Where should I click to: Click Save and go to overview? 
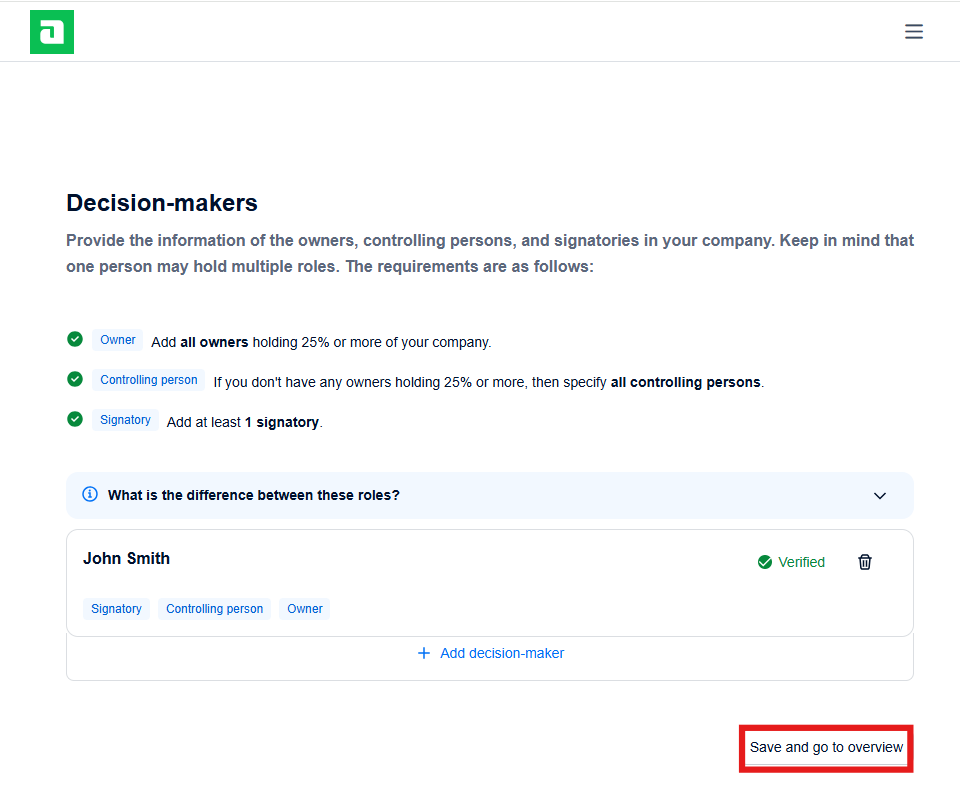pos(826,747)
